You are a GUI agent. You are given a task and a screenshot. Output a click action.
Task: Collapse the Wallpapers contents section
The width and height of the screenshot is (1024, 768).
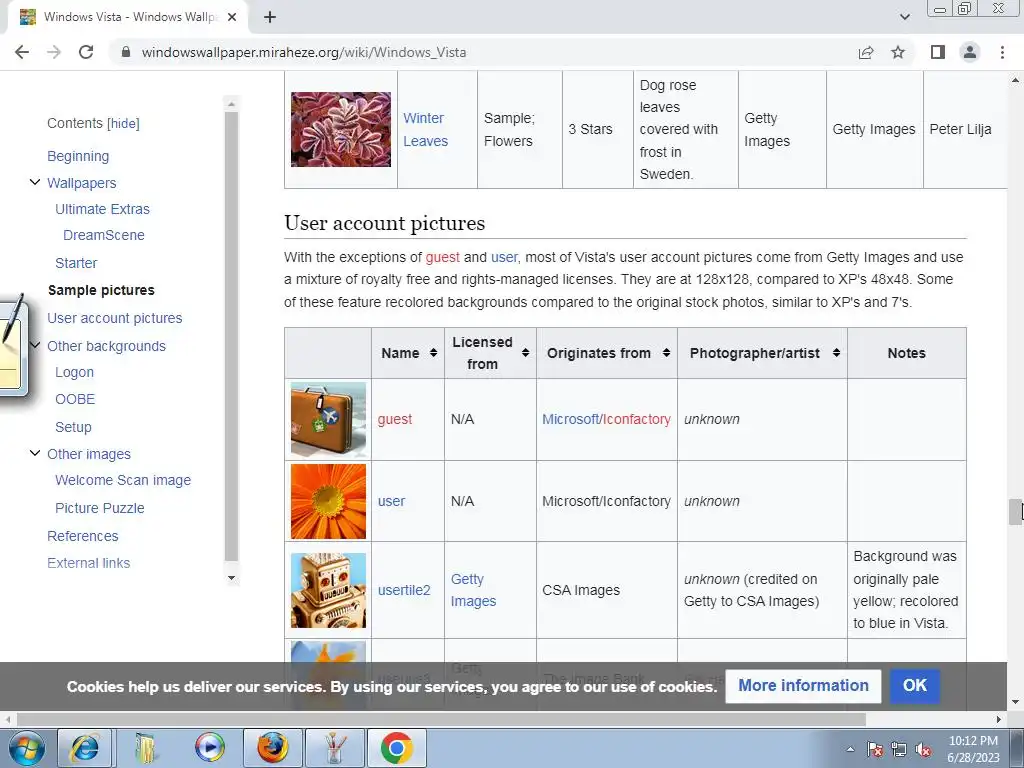point(35,182)
